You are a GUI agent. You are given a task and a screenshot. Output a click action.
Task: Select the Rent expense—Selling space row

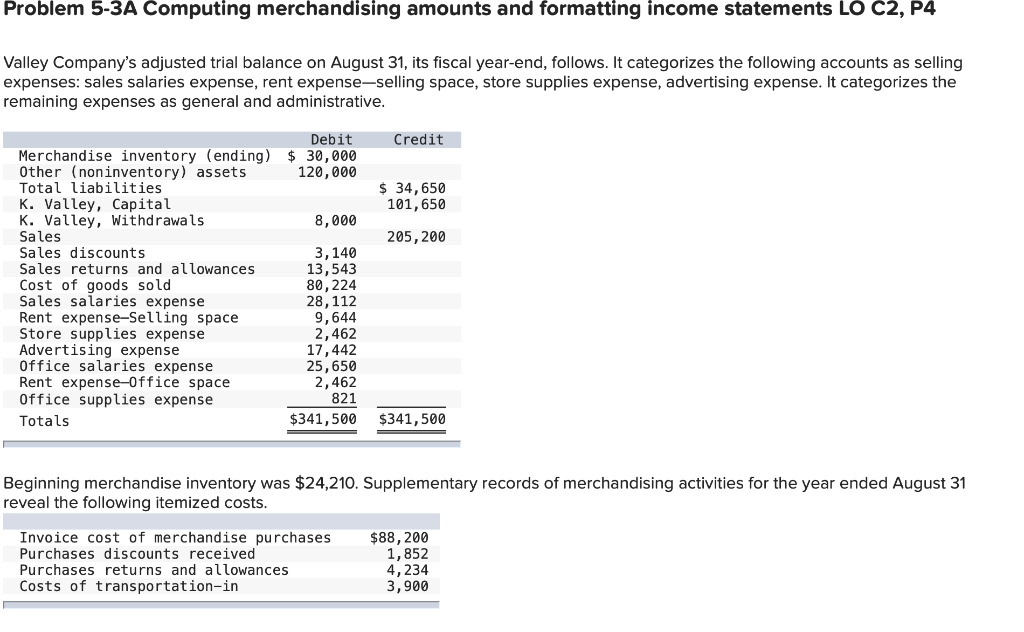click(120, 318)
